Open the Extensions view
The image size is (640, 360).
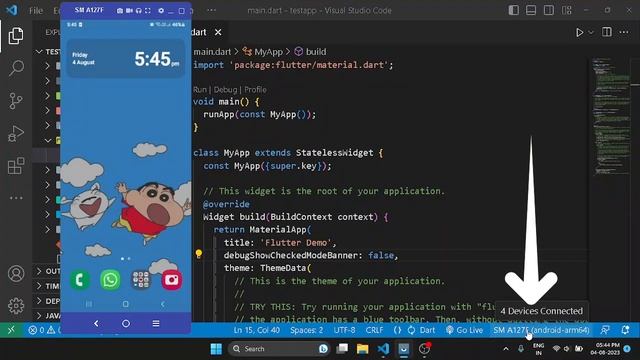coord(16,166)
